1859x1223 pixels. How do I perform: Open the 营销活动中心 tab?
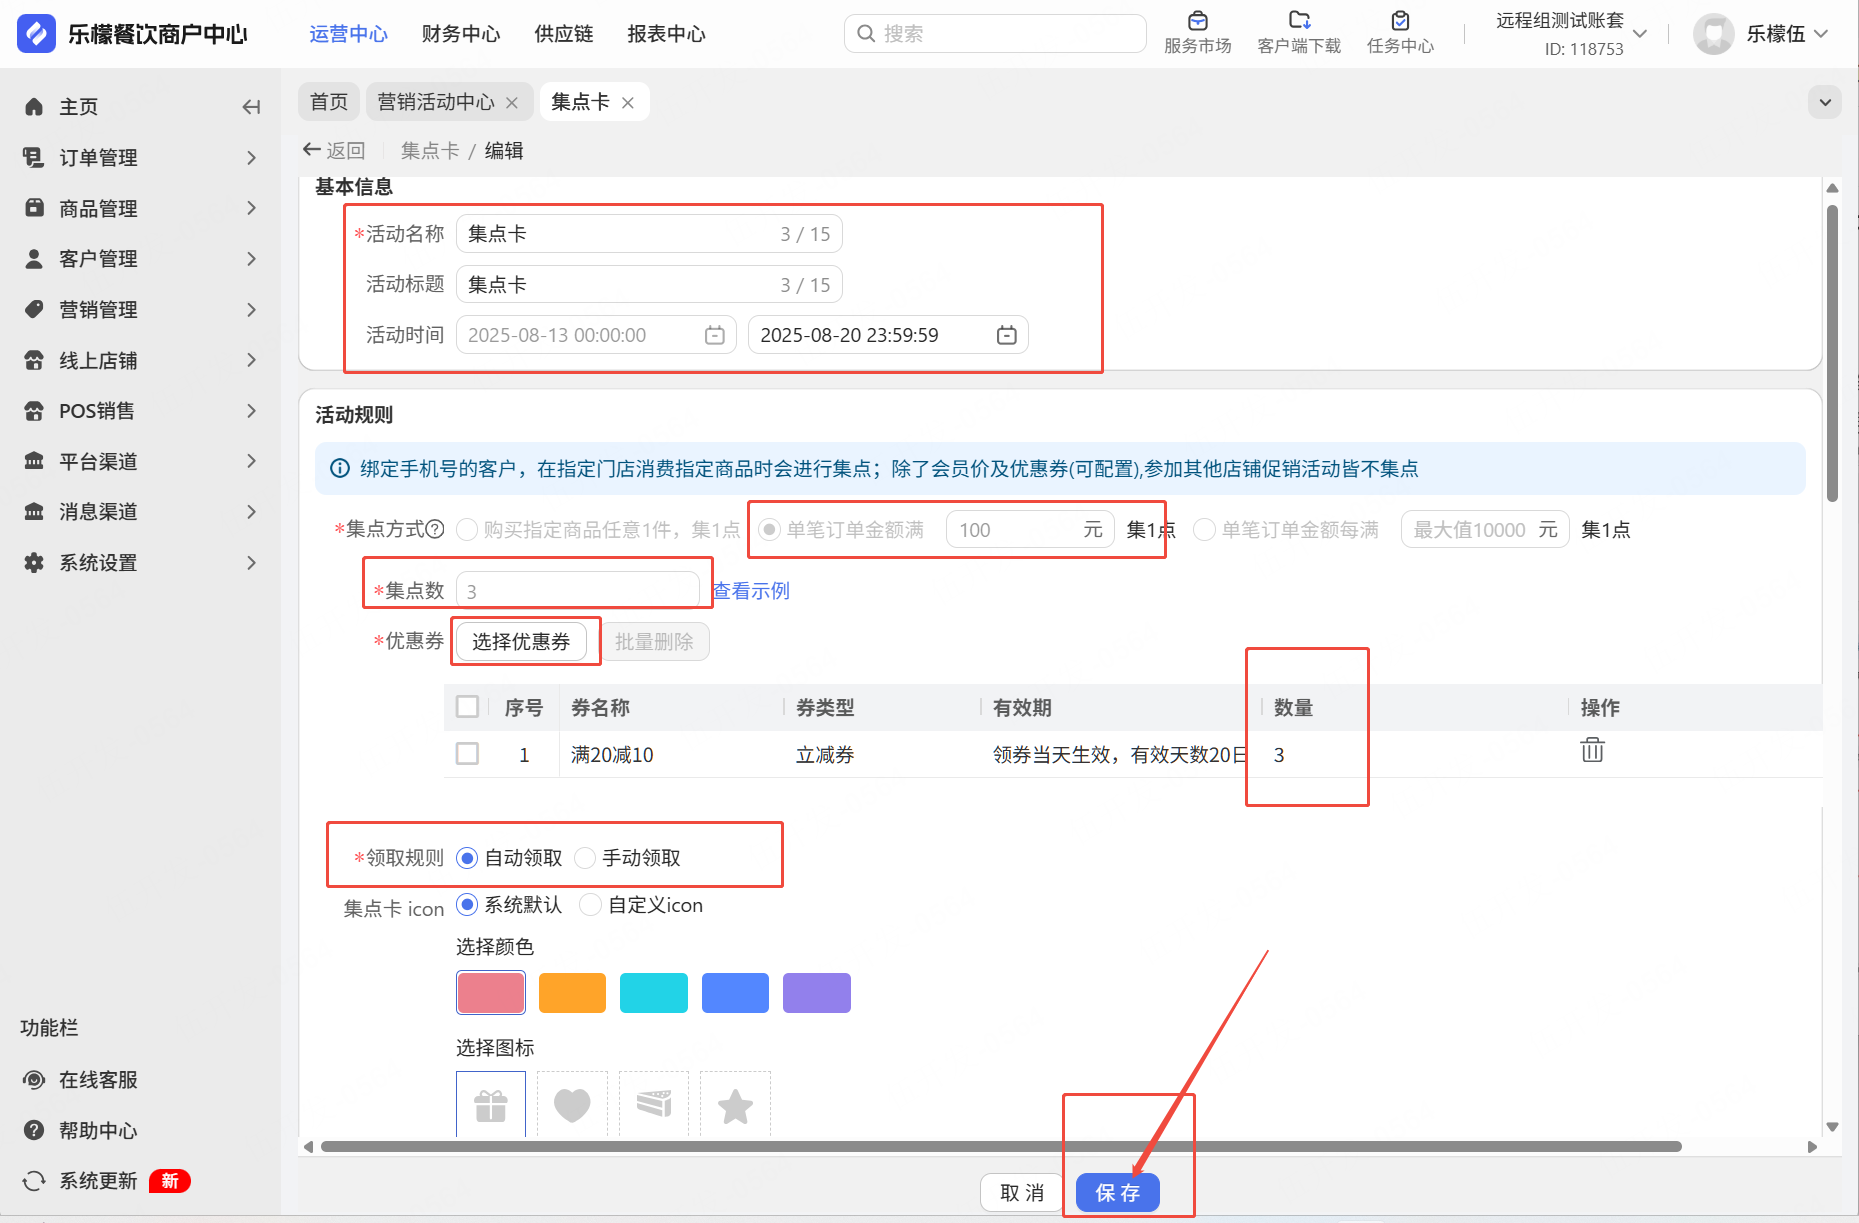(448, 102)
